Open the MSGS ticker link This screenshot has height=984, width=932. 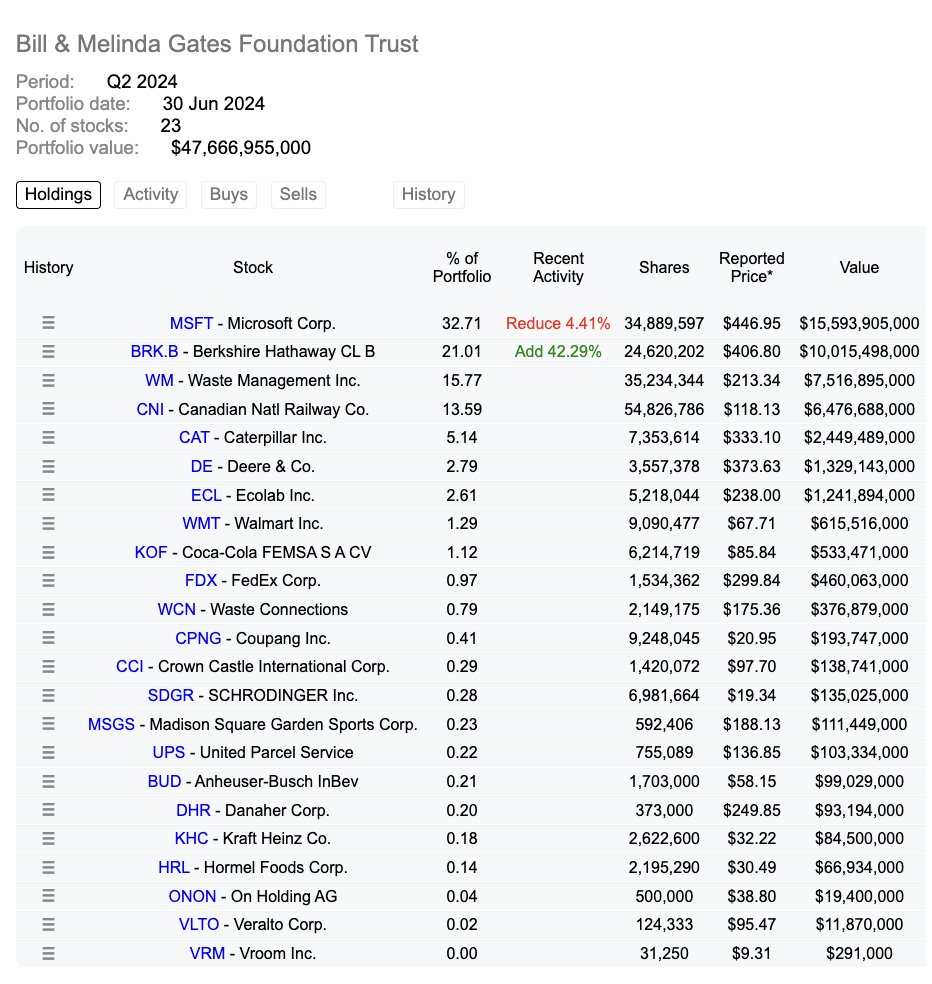click(x=111, y=724)
